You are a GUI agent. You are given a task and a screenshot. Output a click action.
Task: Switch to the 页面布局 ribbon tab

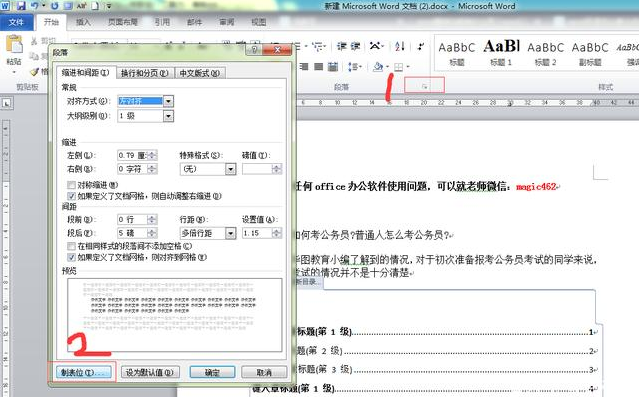coord(123,22)
